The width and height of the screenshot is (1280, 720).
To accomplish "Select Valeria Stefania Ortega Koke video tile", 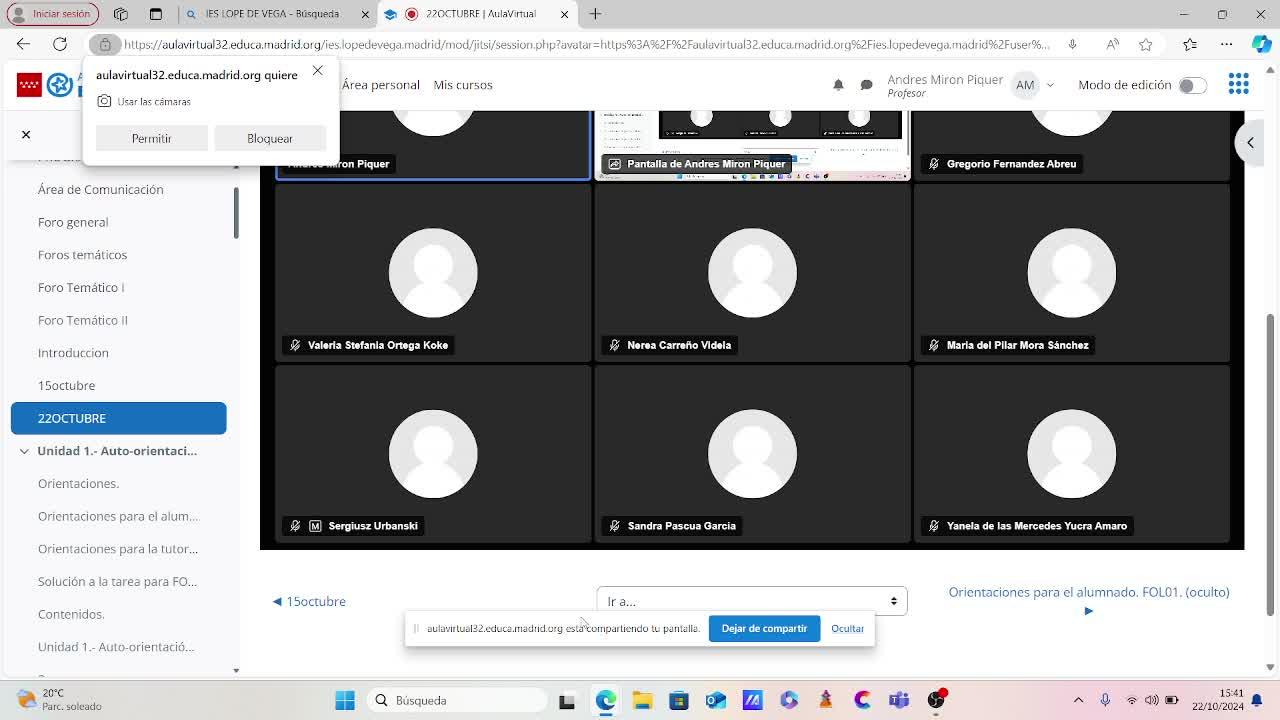I will coord(433,272).
